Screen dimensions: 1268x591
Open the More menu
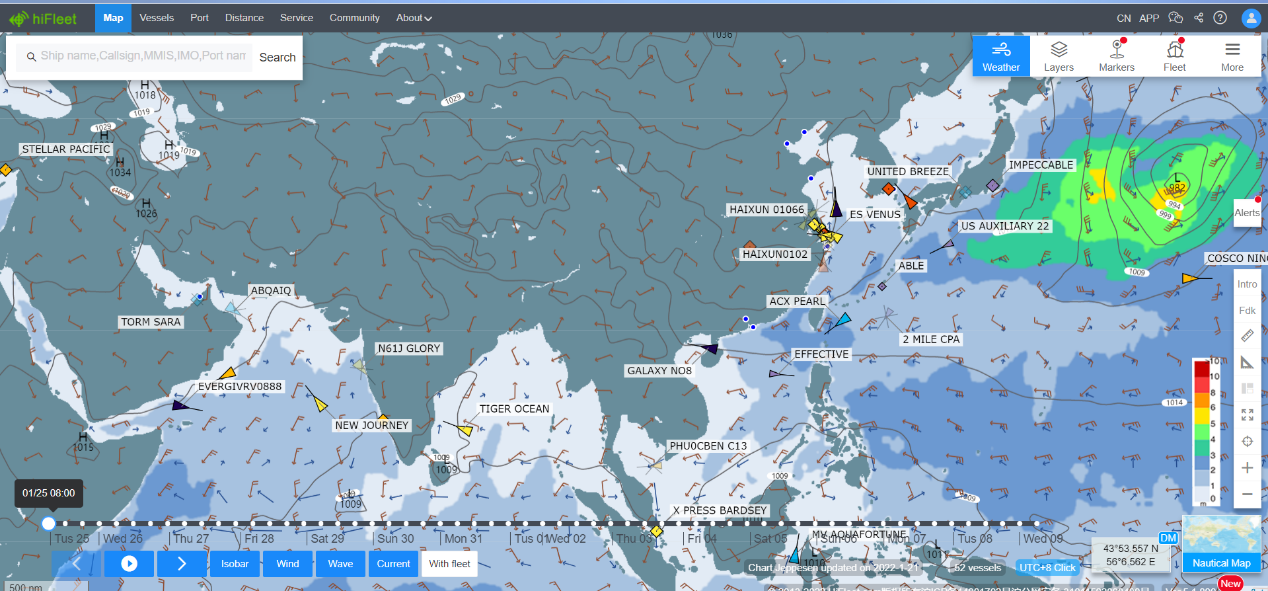(x=1233, y=56)
